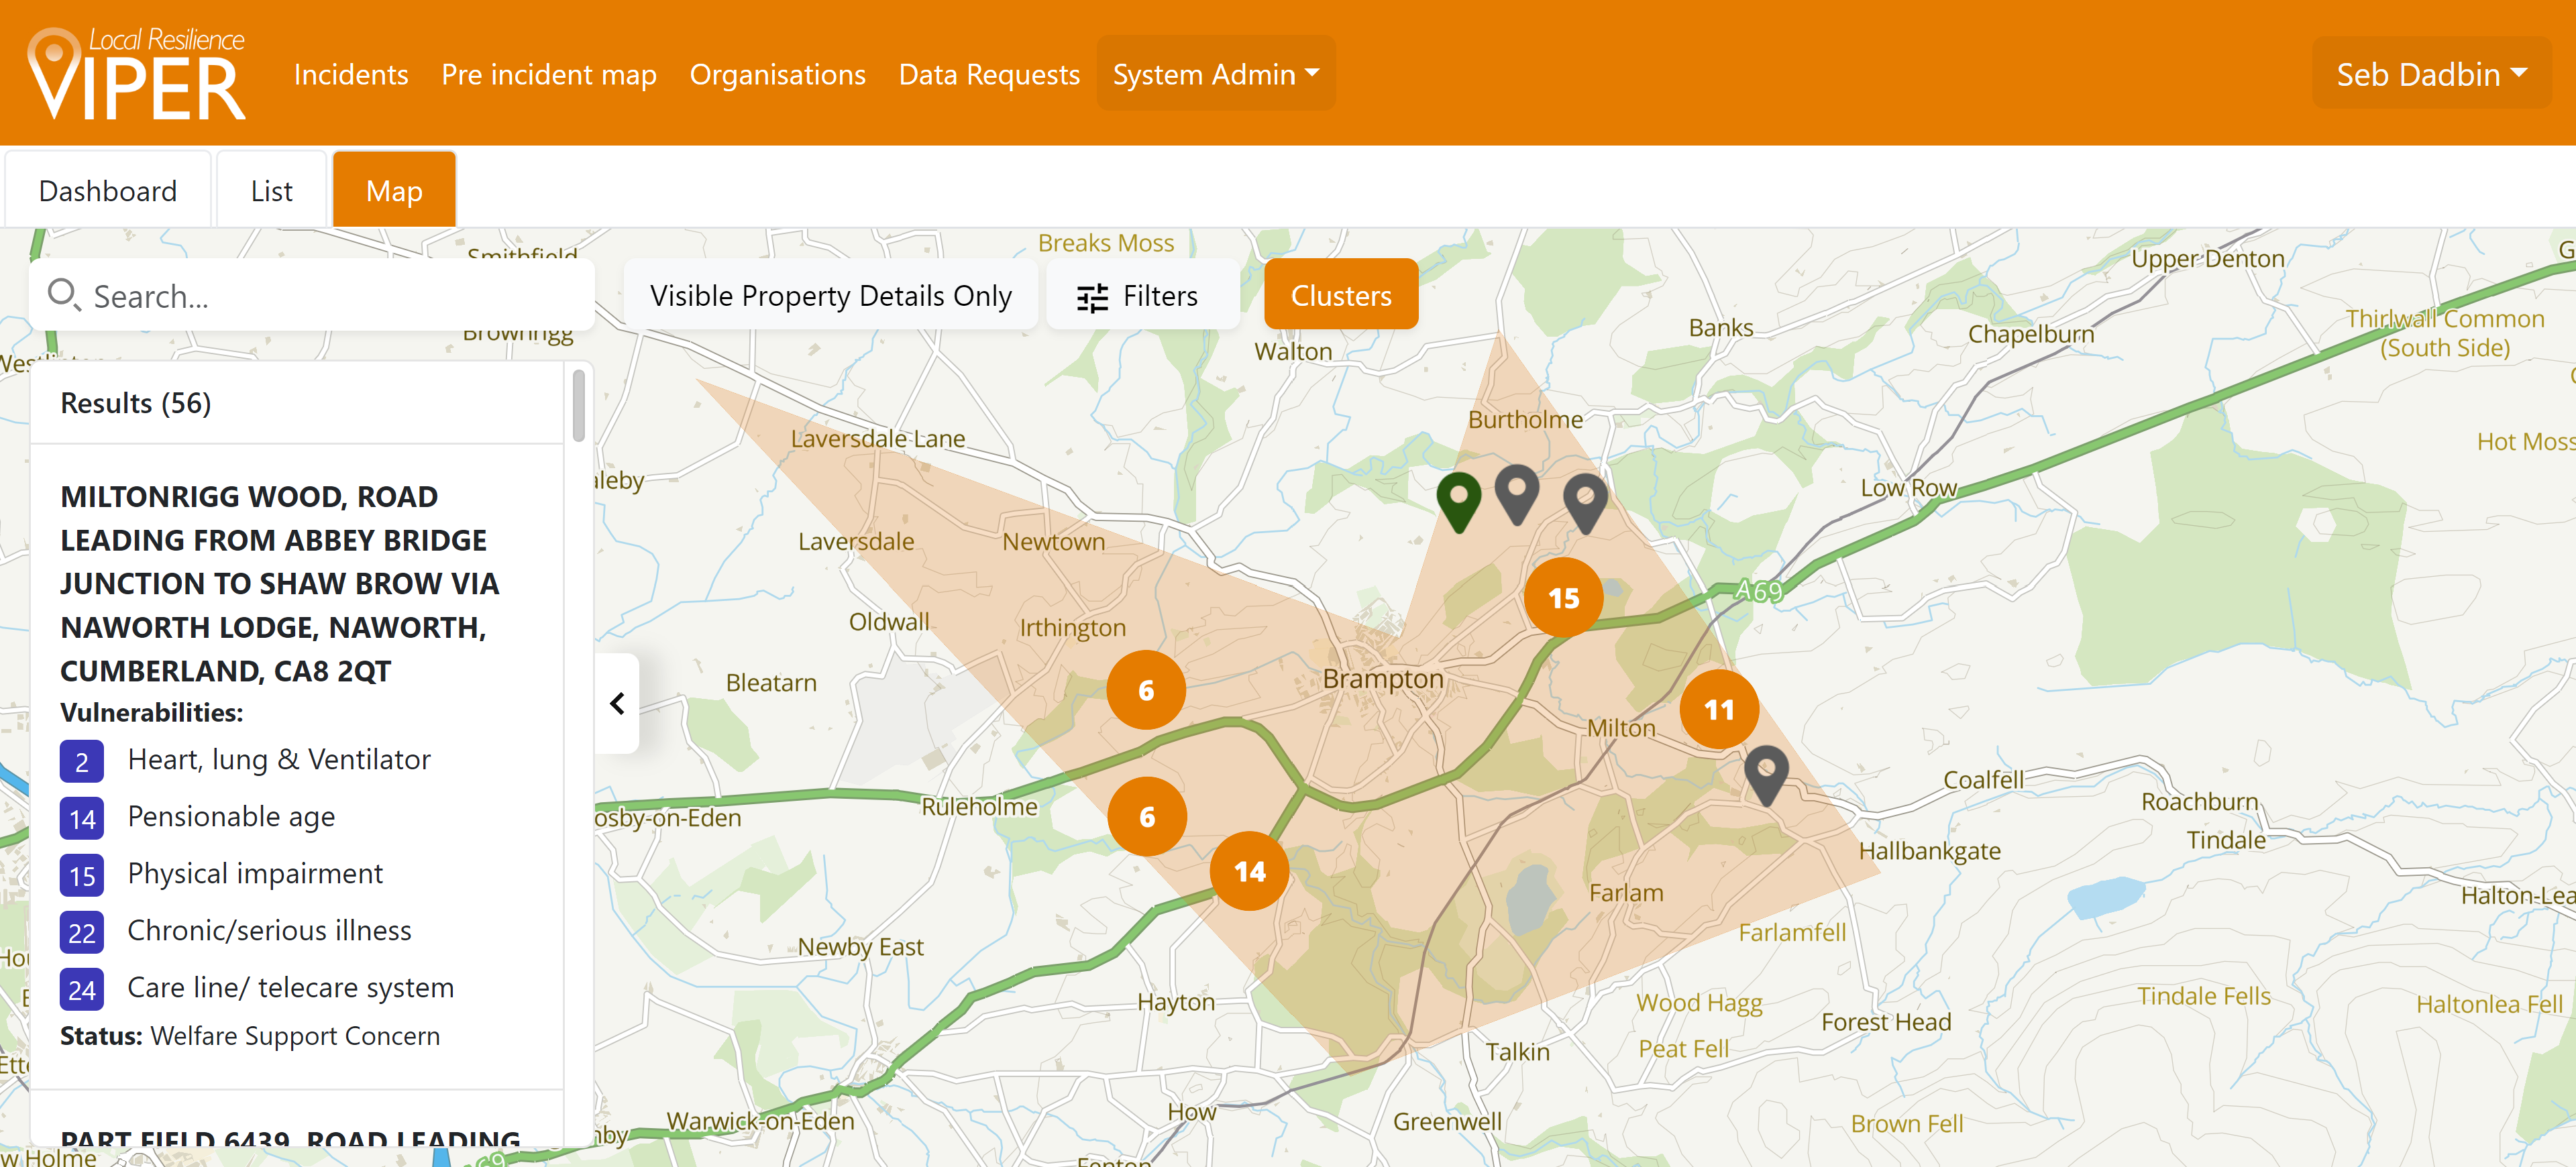The image size is (2576, 1167).
Task: Expand the System Admin dropdown
Action: 1215,74
